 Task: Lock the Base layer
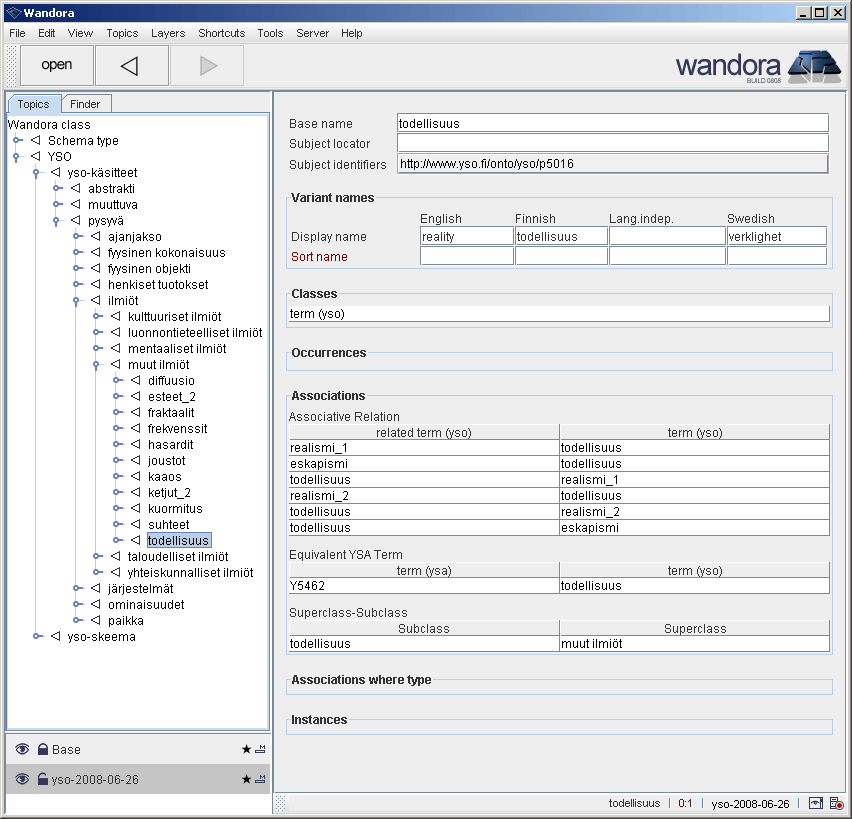[42, 749]
